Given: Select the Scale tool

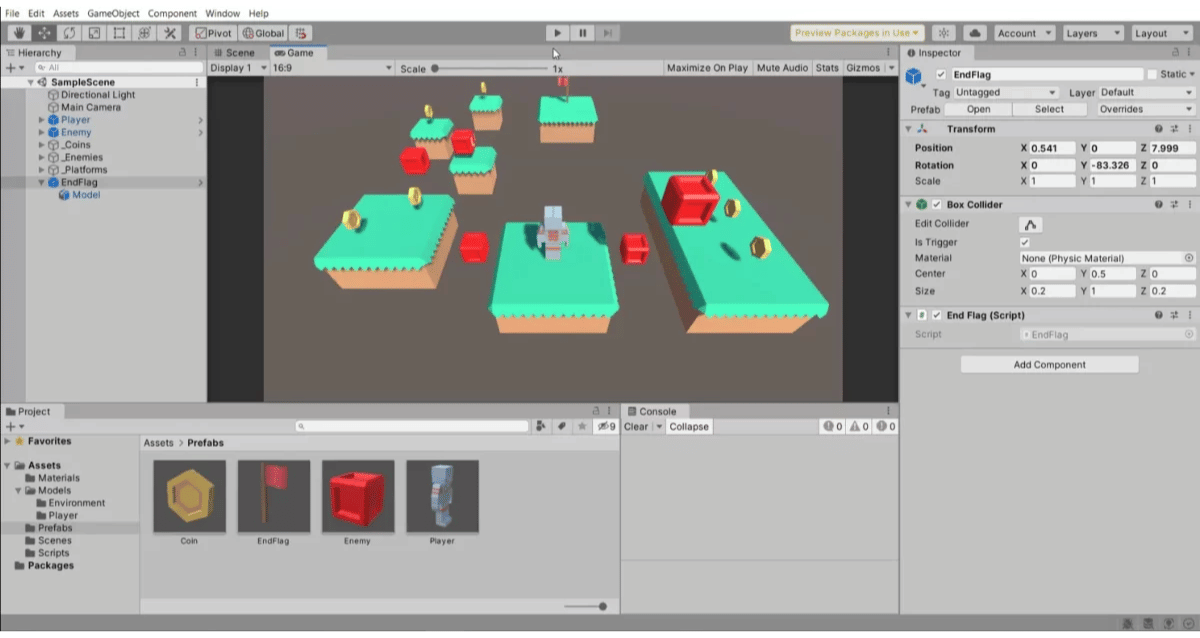Looking at the screenshot, I should pyautogui.click(x=93, y=33).
